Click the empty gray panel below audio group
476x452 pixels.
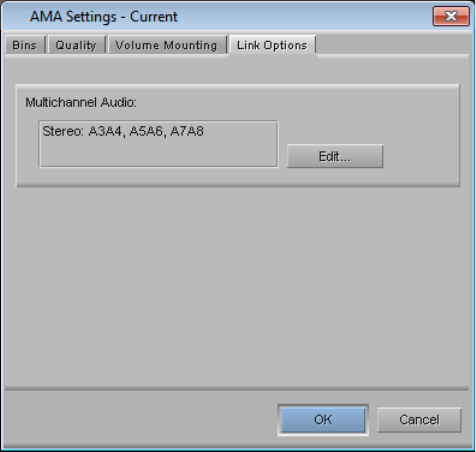(237, 287)
